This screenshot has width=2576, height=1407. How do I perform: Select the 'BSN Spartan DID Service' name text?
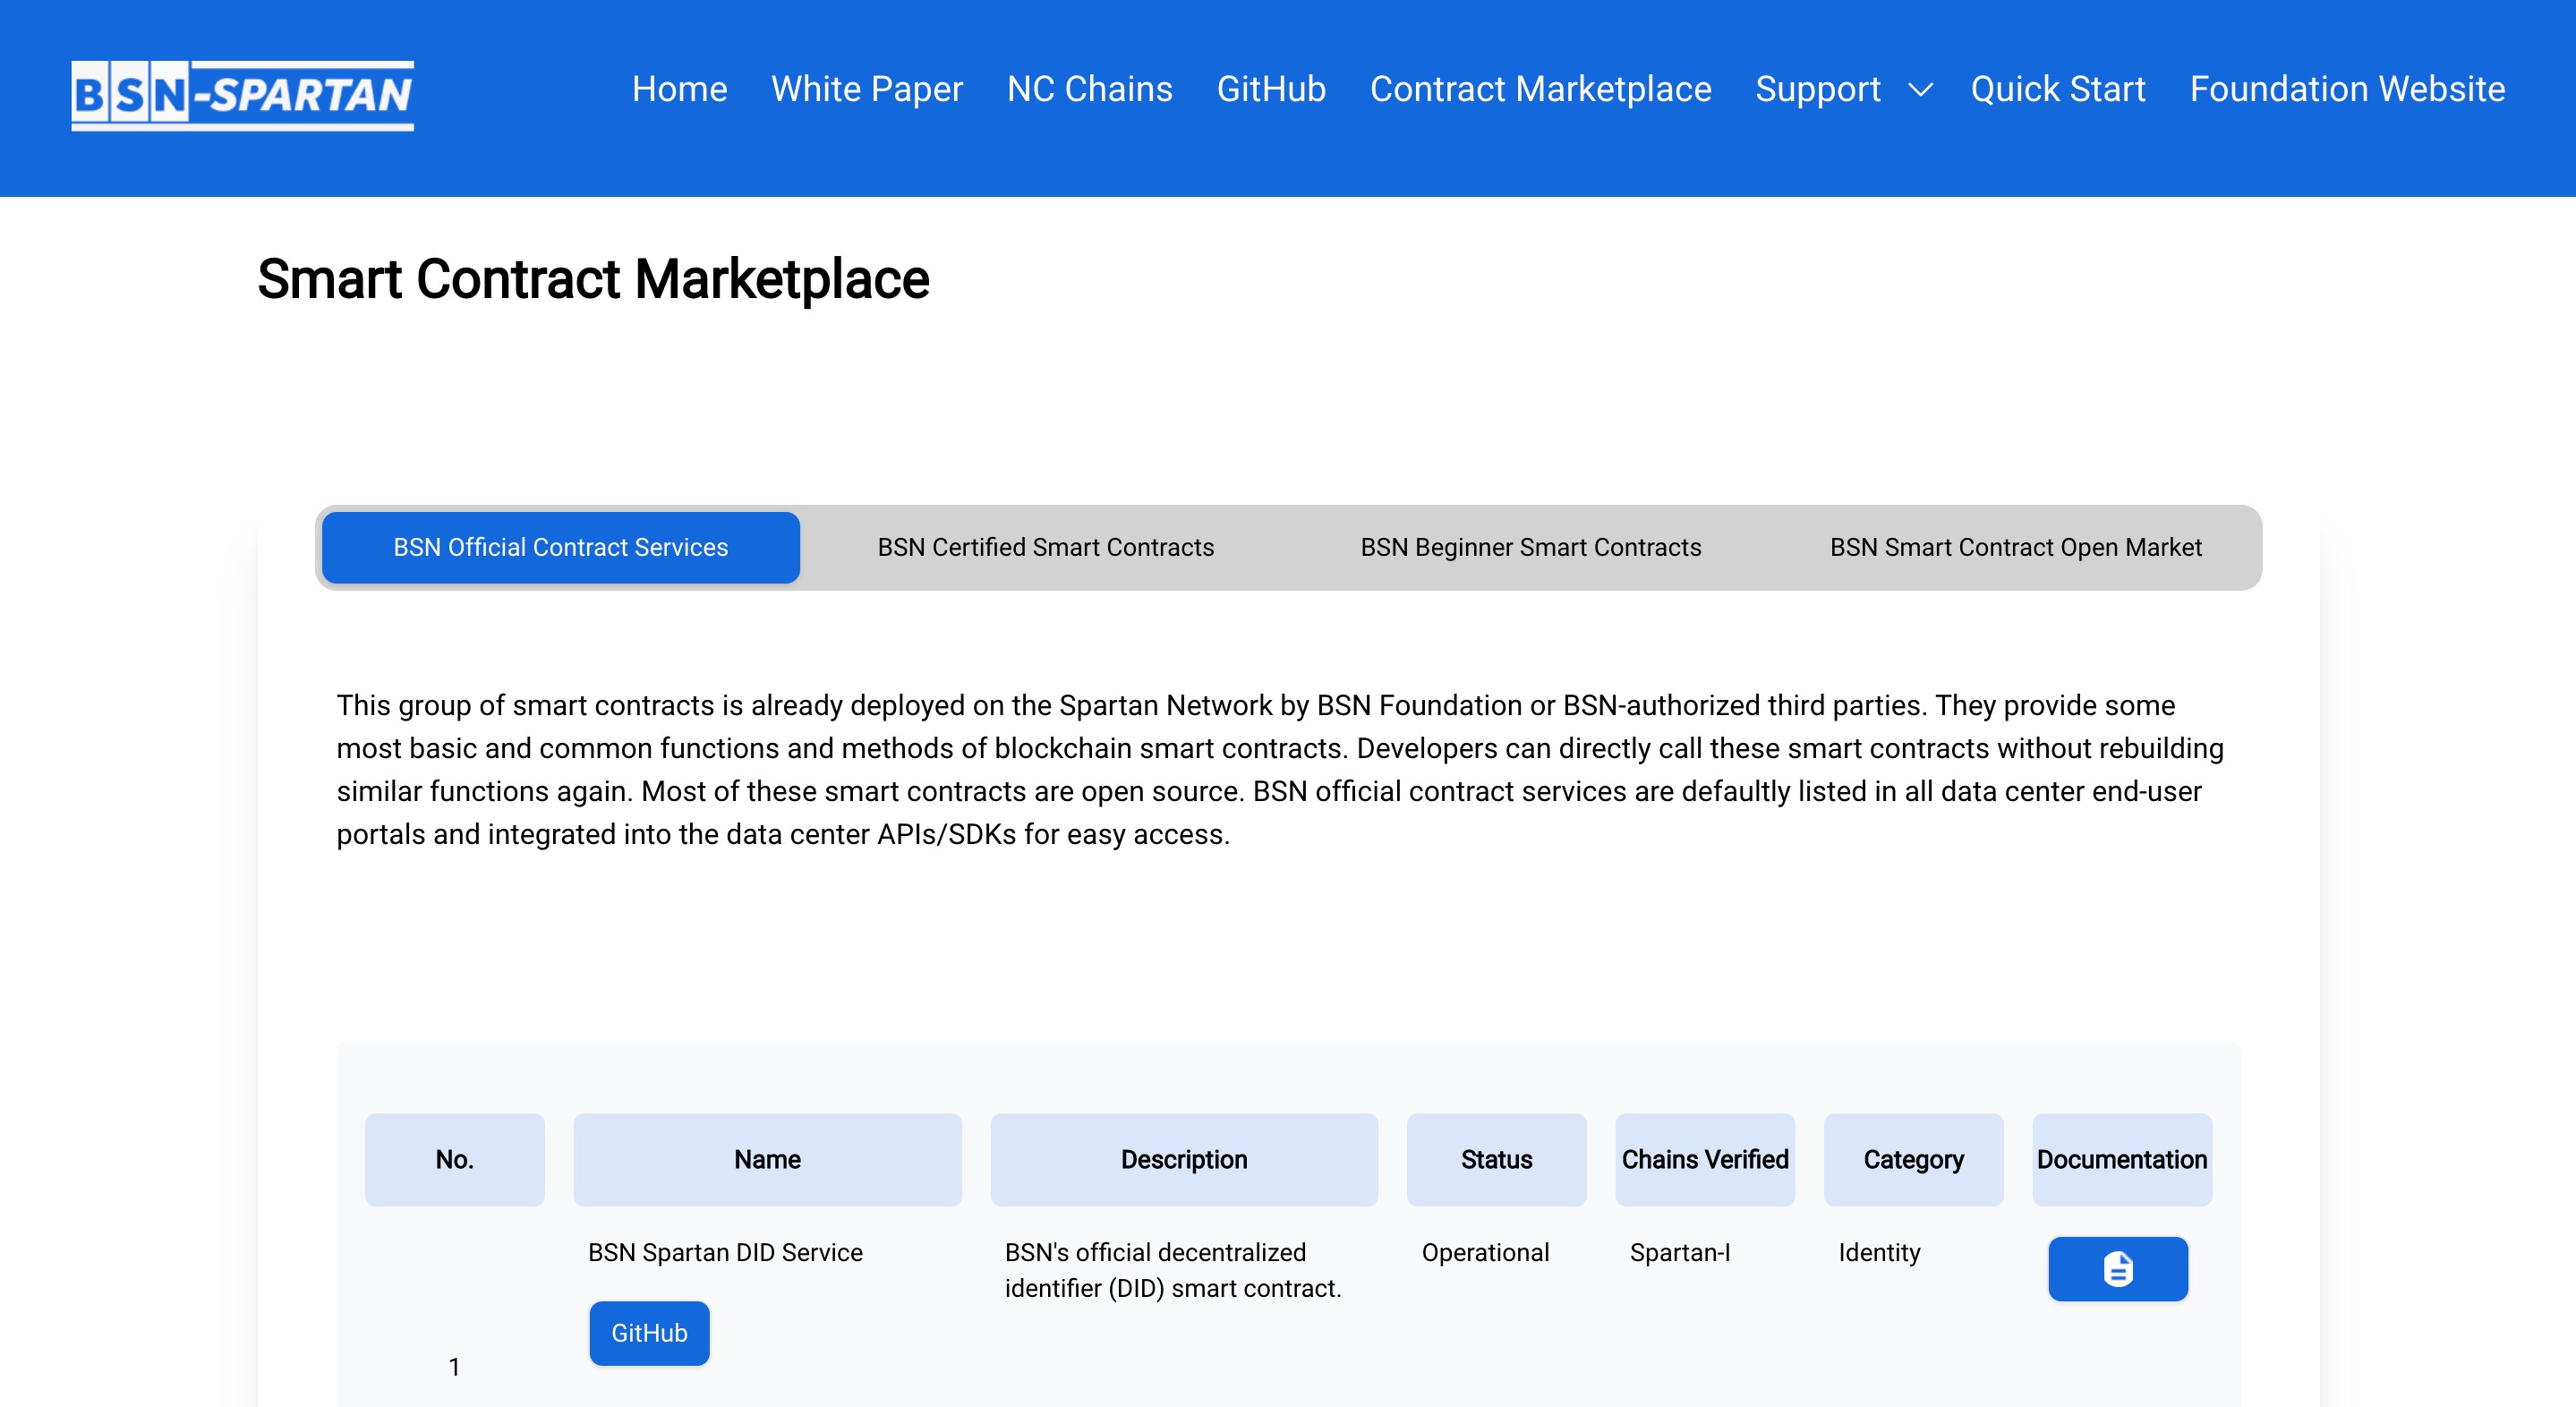point(725,1252)
